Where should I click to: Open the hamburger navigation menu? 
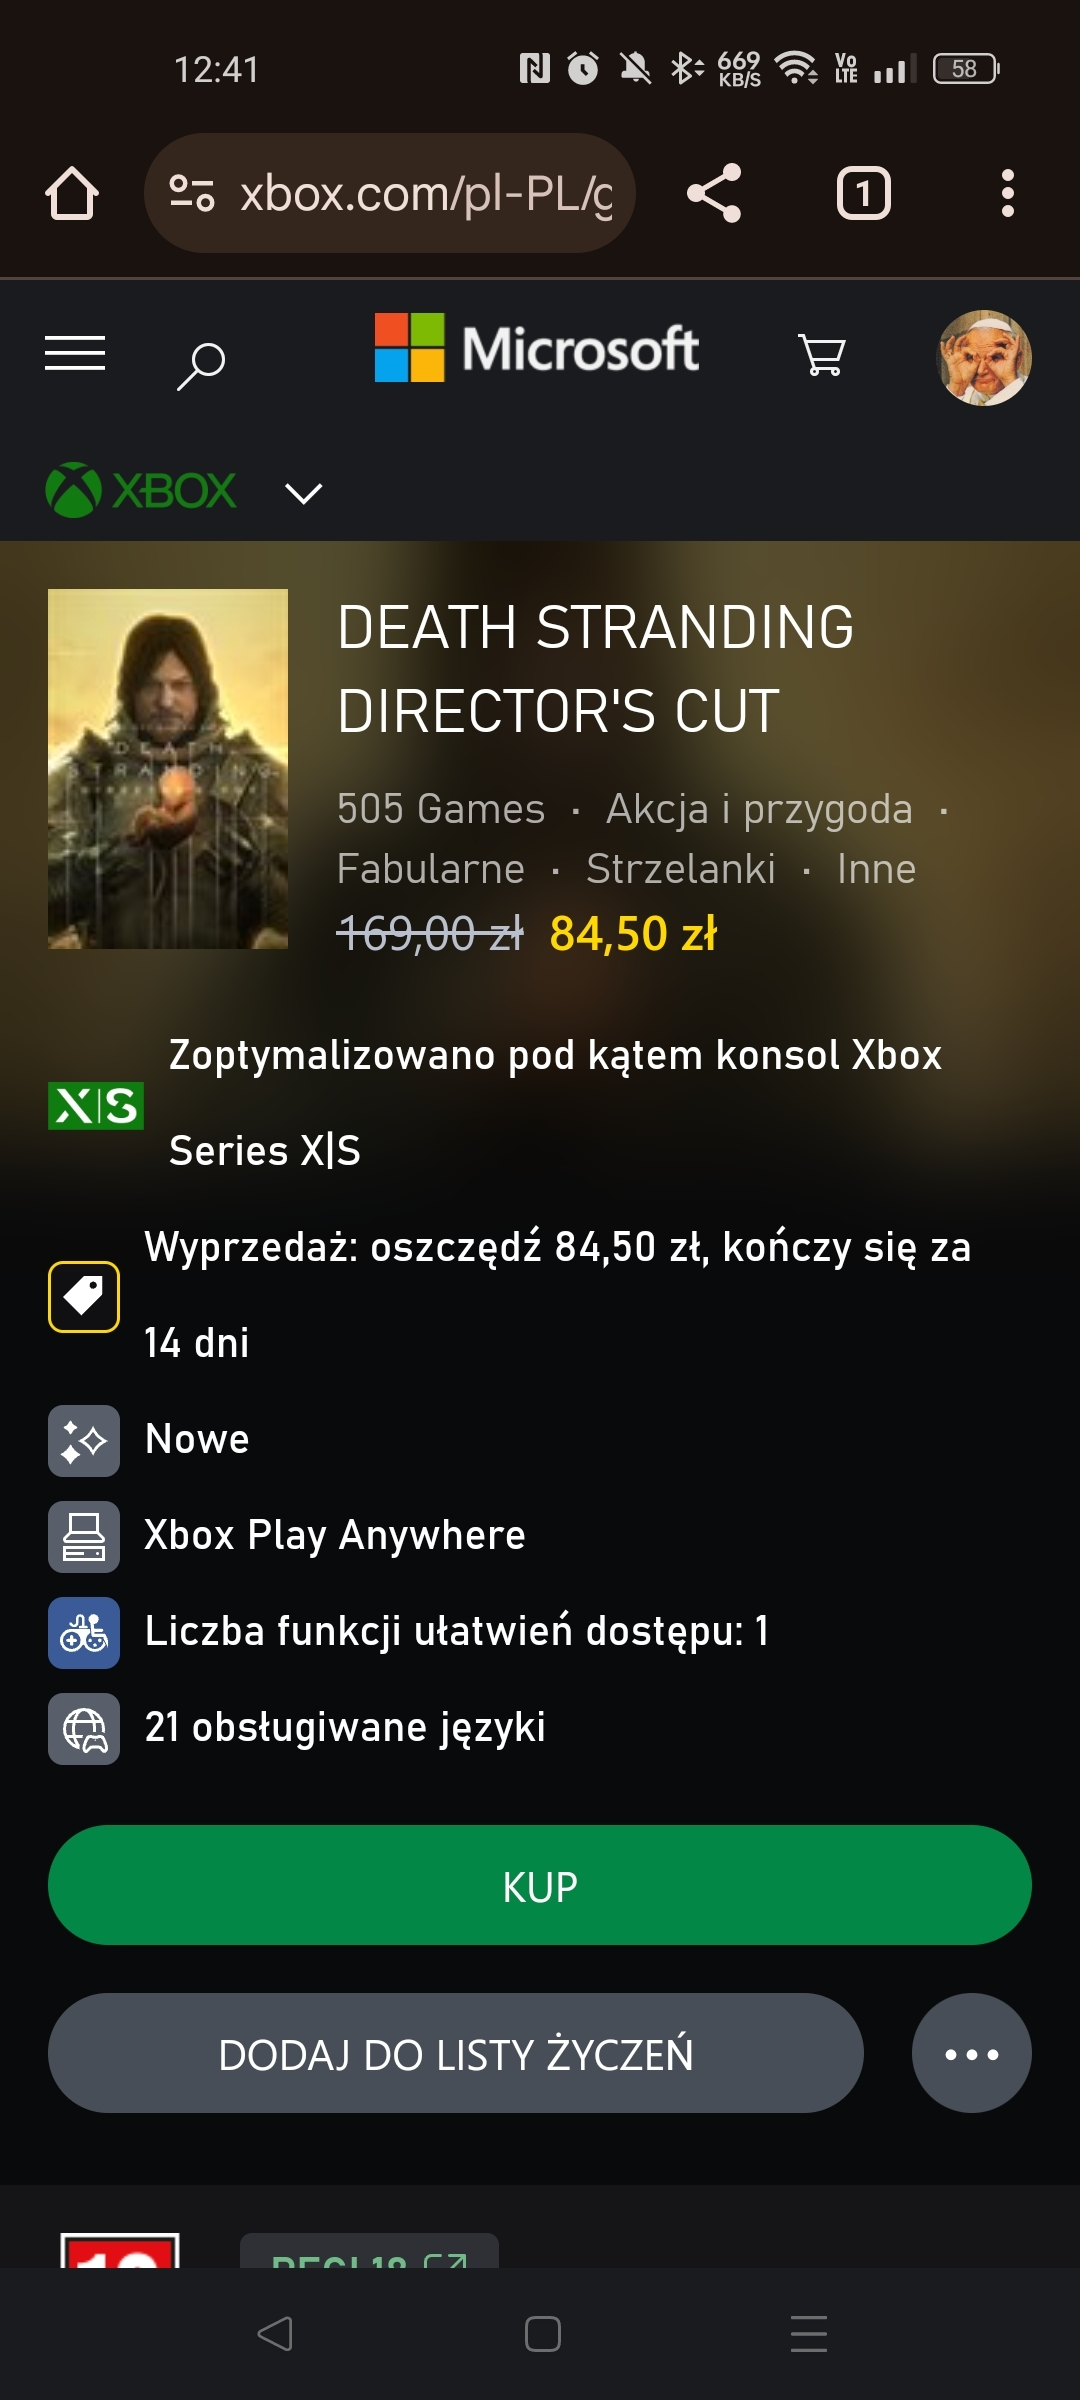(75, 354)
